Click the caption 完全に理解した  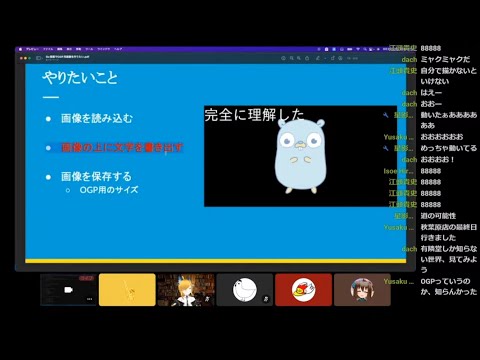(255, 115)
